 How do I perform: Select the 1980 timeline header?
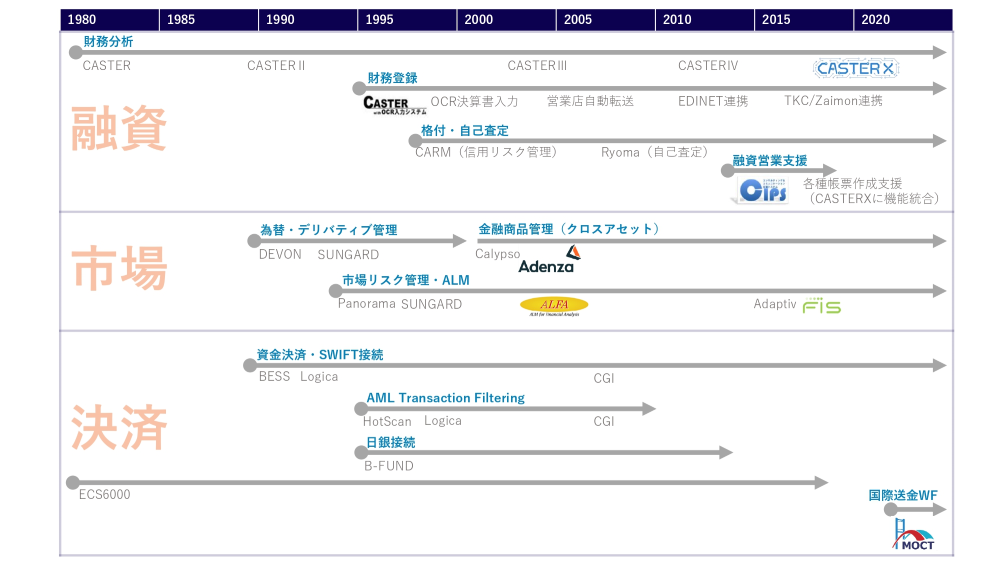click(x=109, y=20)
